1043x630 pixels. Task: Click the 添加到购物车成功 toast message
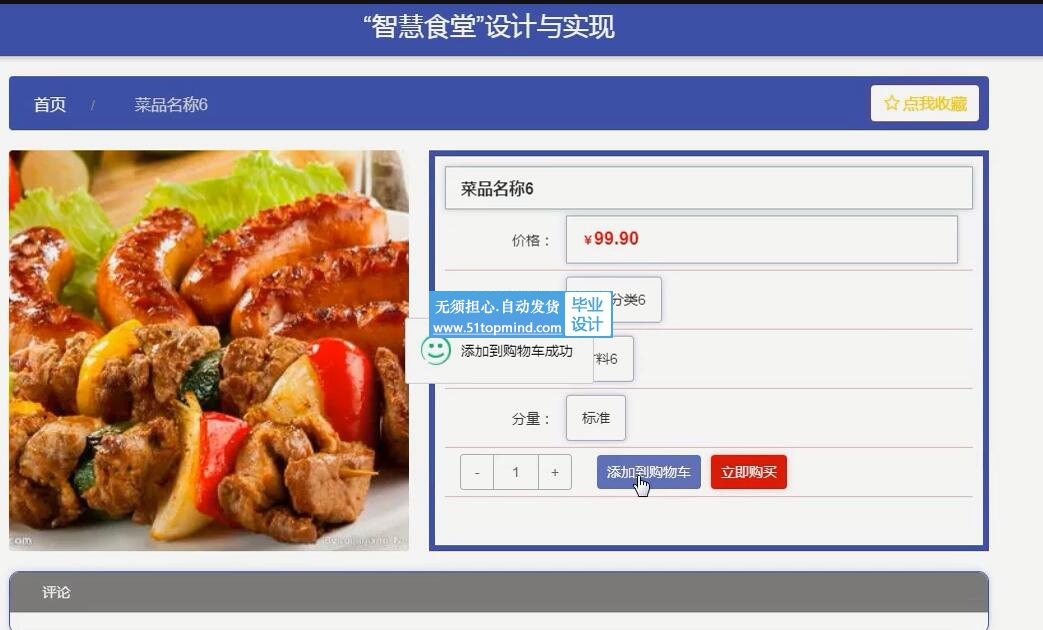[x=499, y=351]
